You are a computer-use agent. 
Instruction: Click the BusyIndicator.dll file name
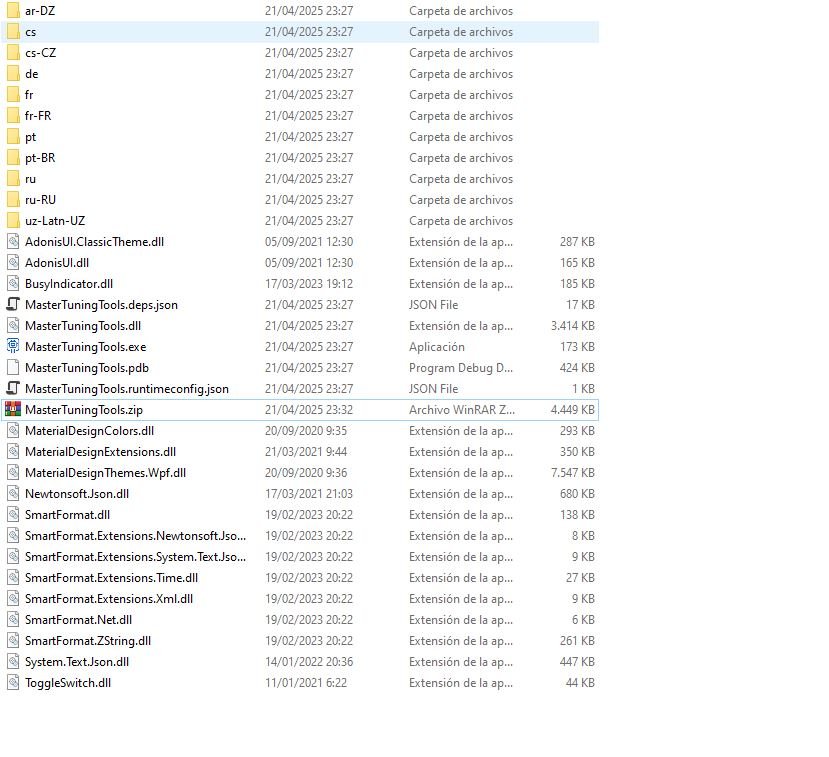click(69, 284)
